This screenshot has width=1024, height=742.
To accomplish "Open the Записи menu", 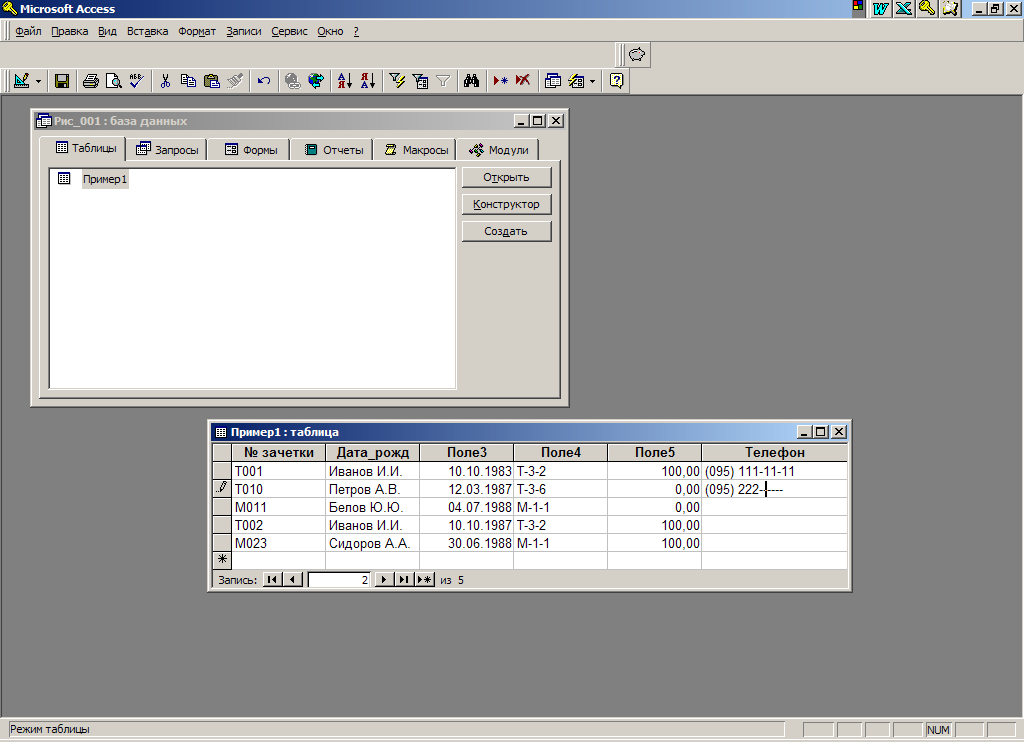I will pyautogui.click(x=244, y=31).
